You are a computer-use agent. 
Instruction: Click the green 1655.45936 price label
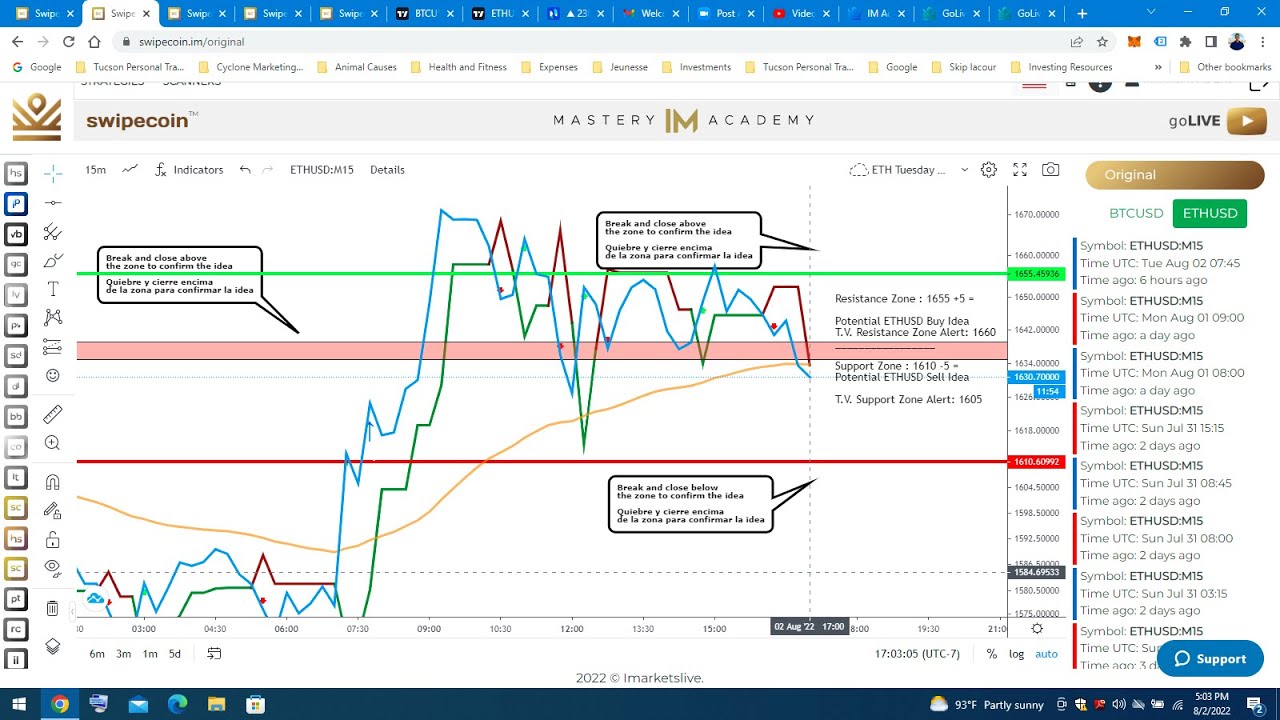coord(1036,273)
